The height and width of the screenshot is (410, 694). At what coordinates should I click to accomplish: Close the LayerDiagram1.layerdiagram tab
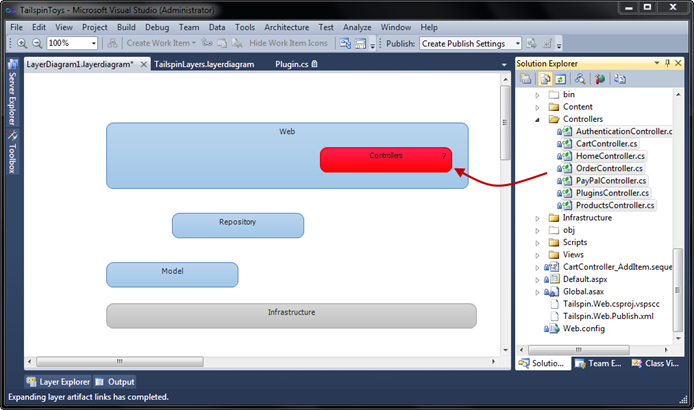coord(143,65)
